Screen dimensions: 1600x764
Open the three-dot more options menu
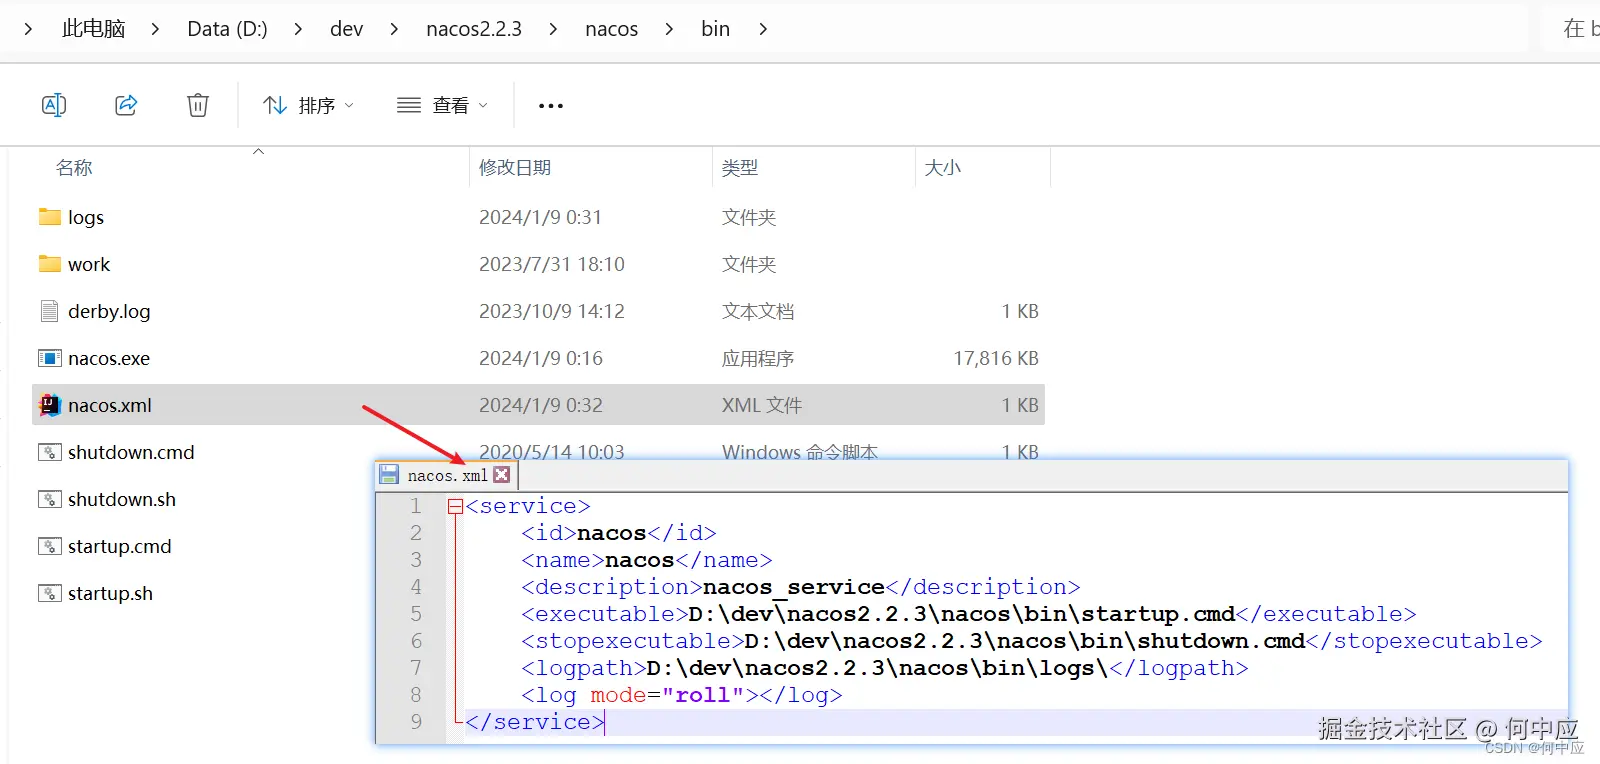tap(551, 105)
